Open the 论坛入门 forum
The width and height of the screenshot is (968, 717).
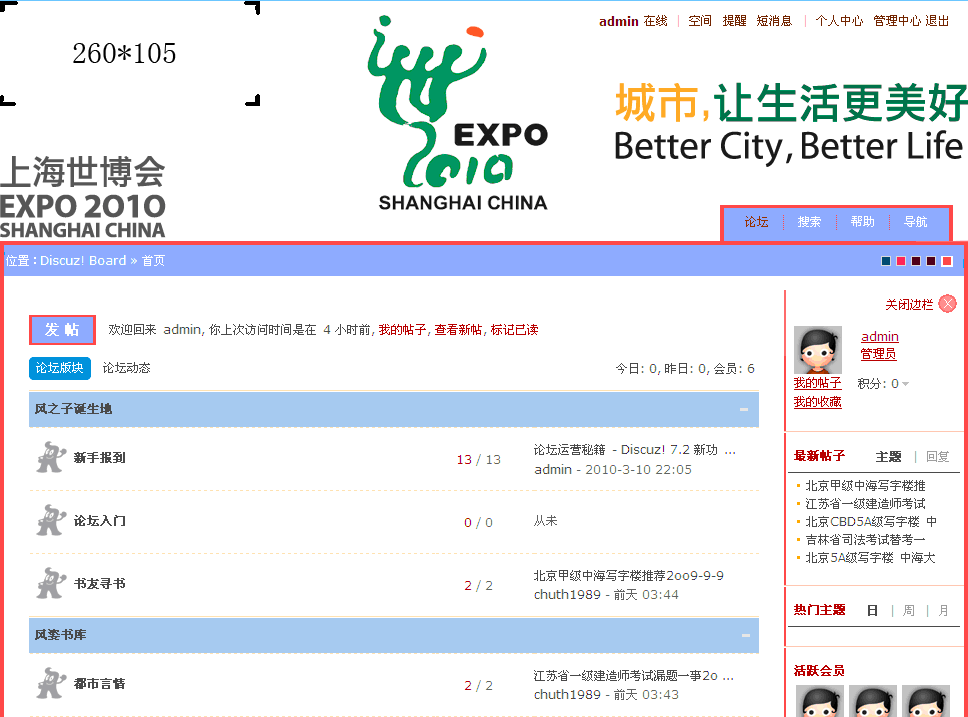(x=99, y=521)
